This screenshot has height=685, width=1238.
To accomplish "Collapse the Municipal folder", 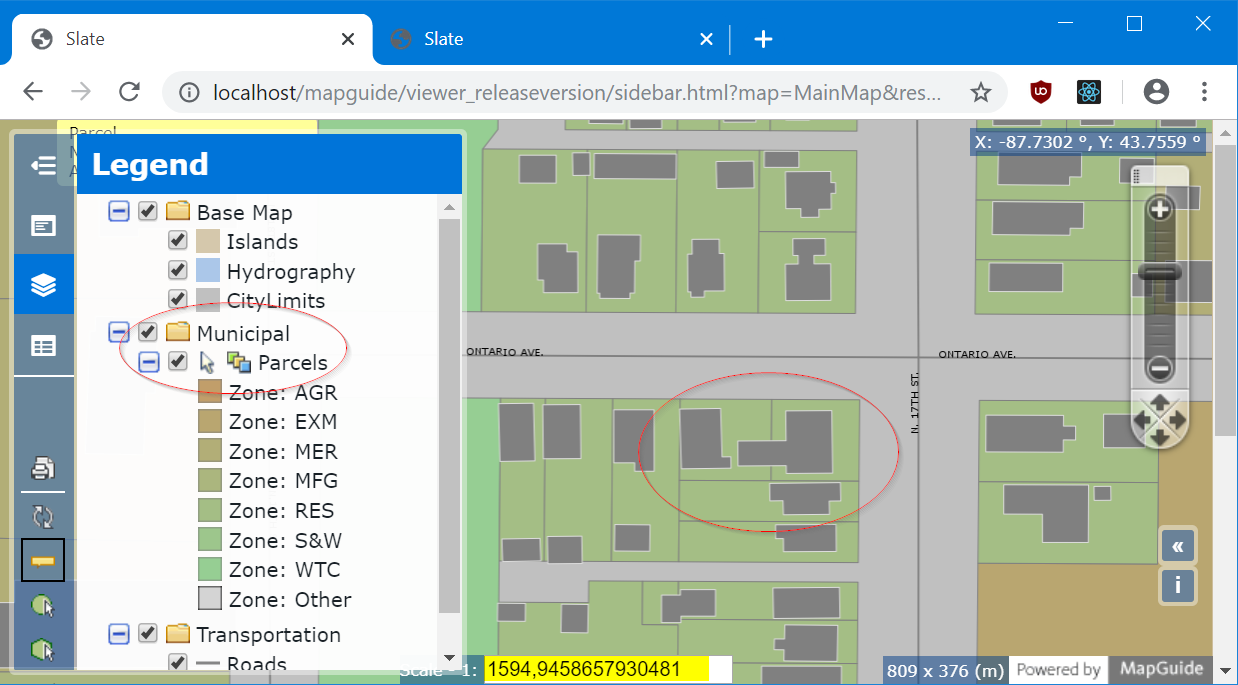I will pyautogui.click(x=119, y=332).
